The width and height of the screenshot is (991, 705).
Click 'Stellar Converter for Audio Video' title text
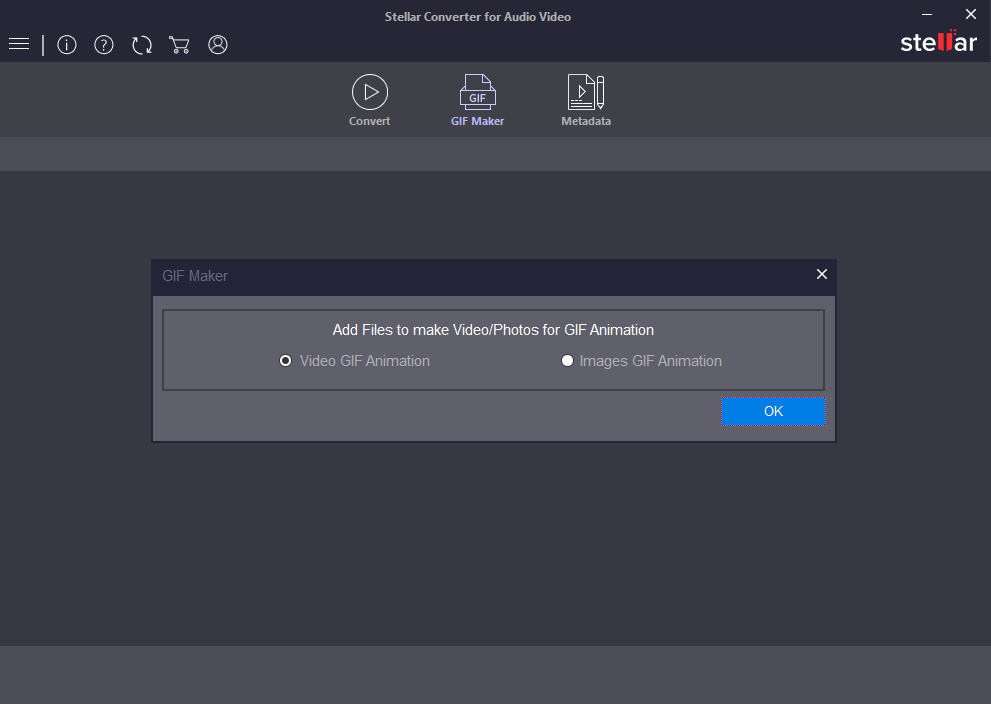pyautogui.click(x=478, y=17)
